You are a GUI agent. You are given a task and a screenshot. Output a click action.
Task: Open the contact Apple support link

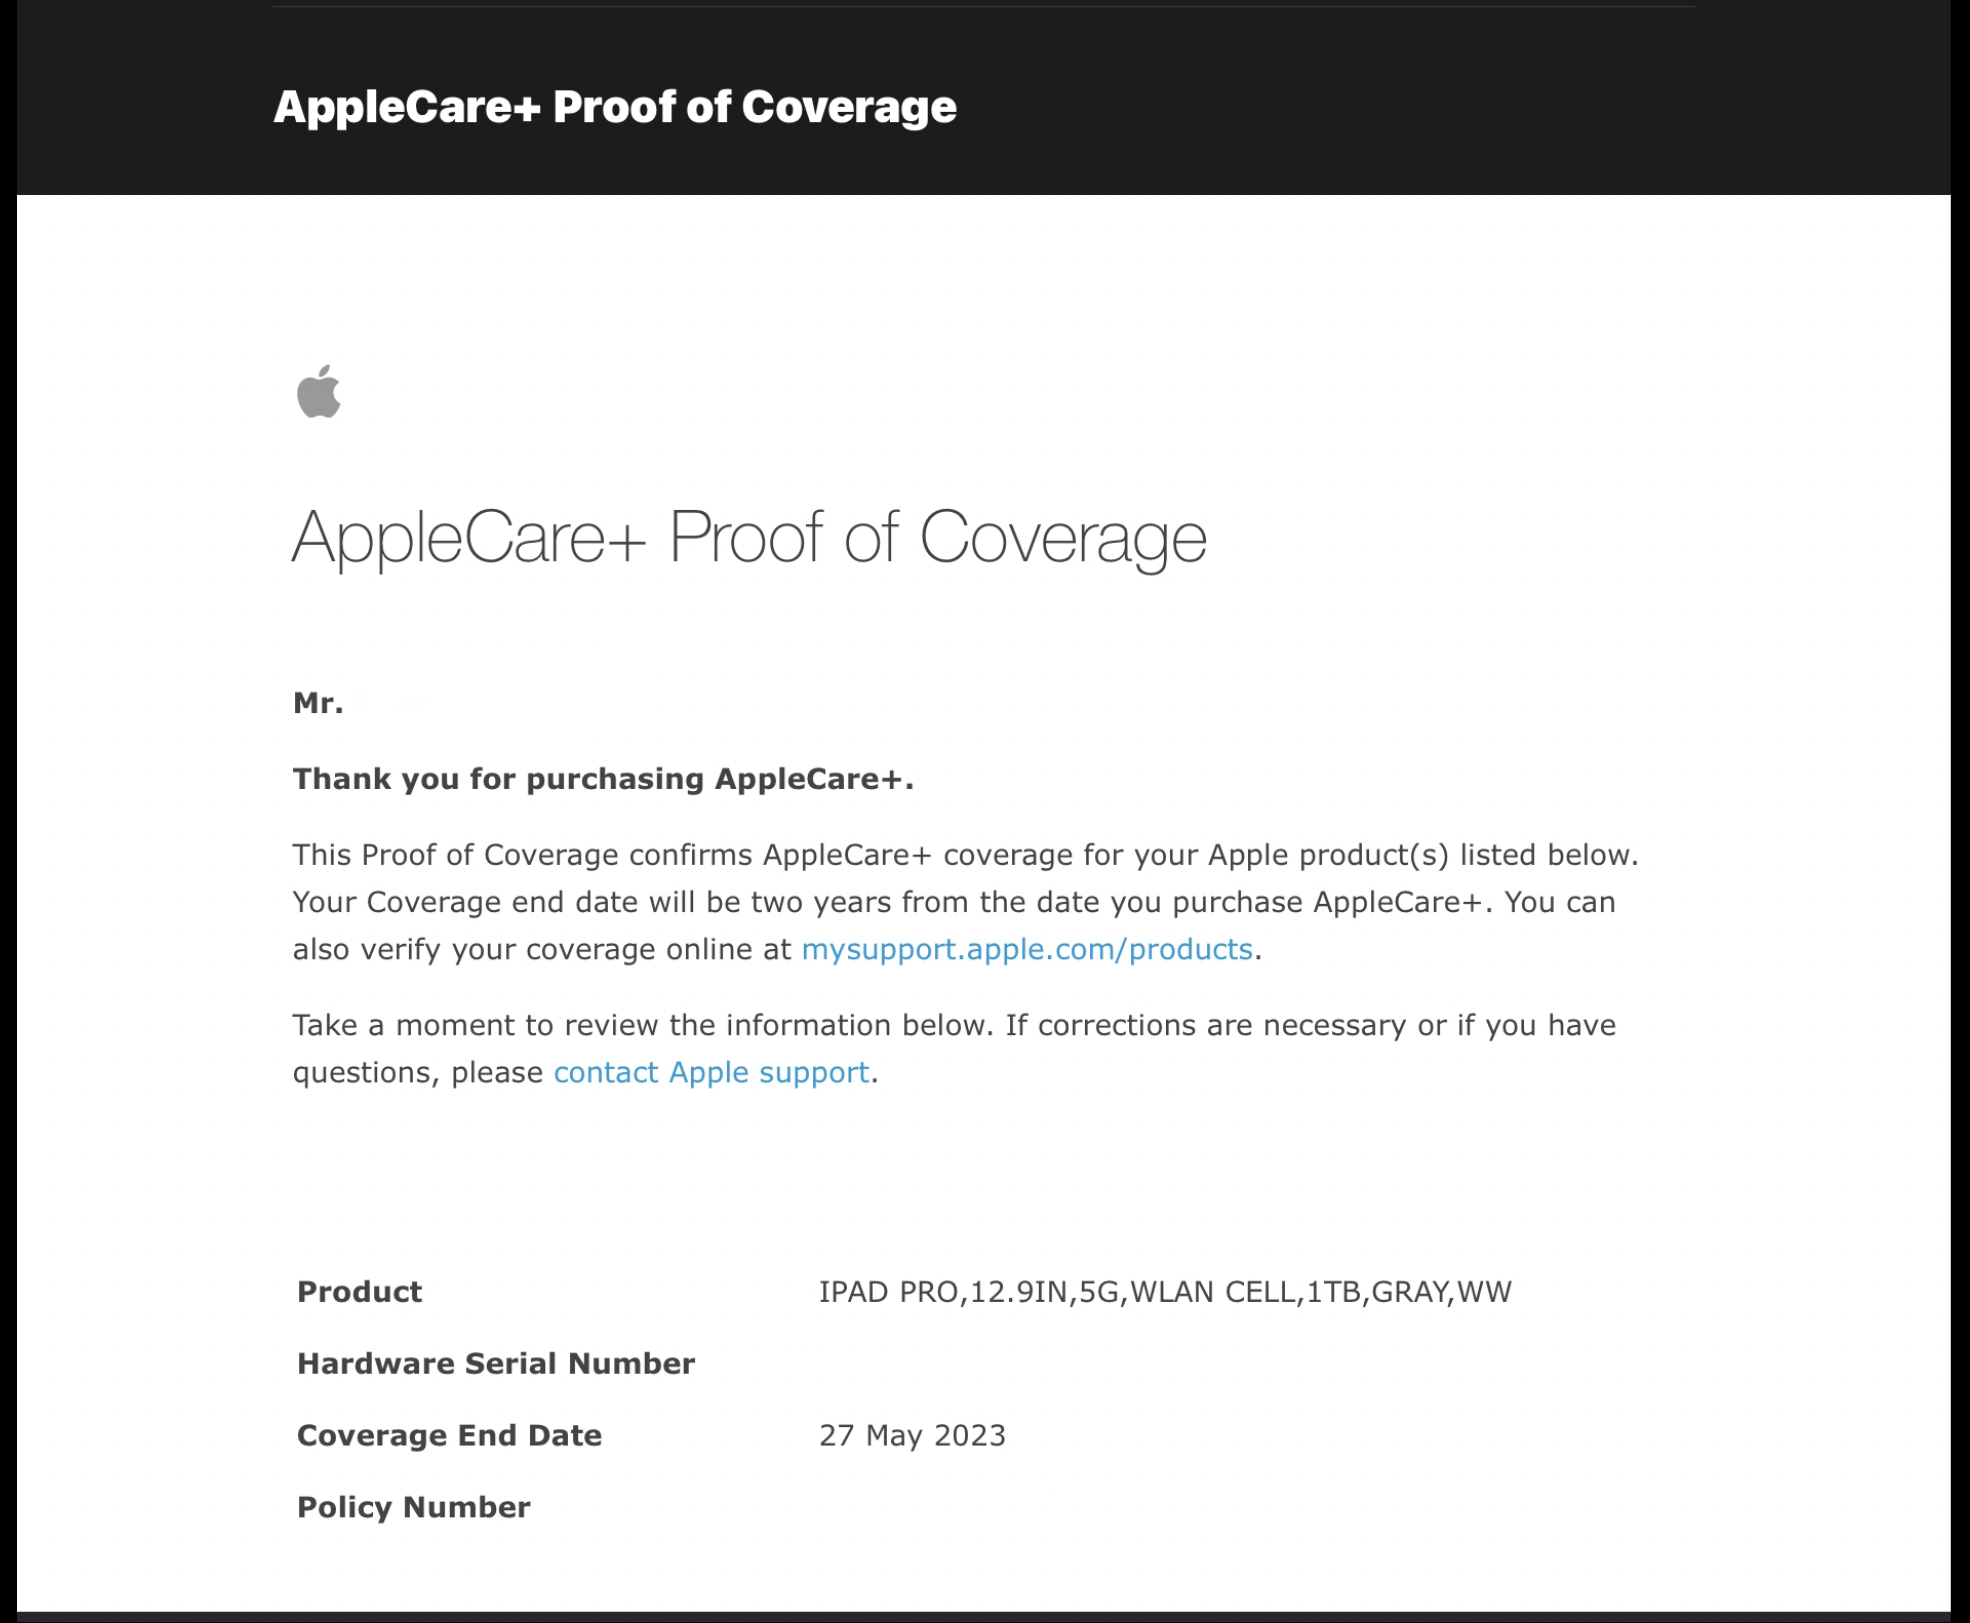coord(711,1072)
